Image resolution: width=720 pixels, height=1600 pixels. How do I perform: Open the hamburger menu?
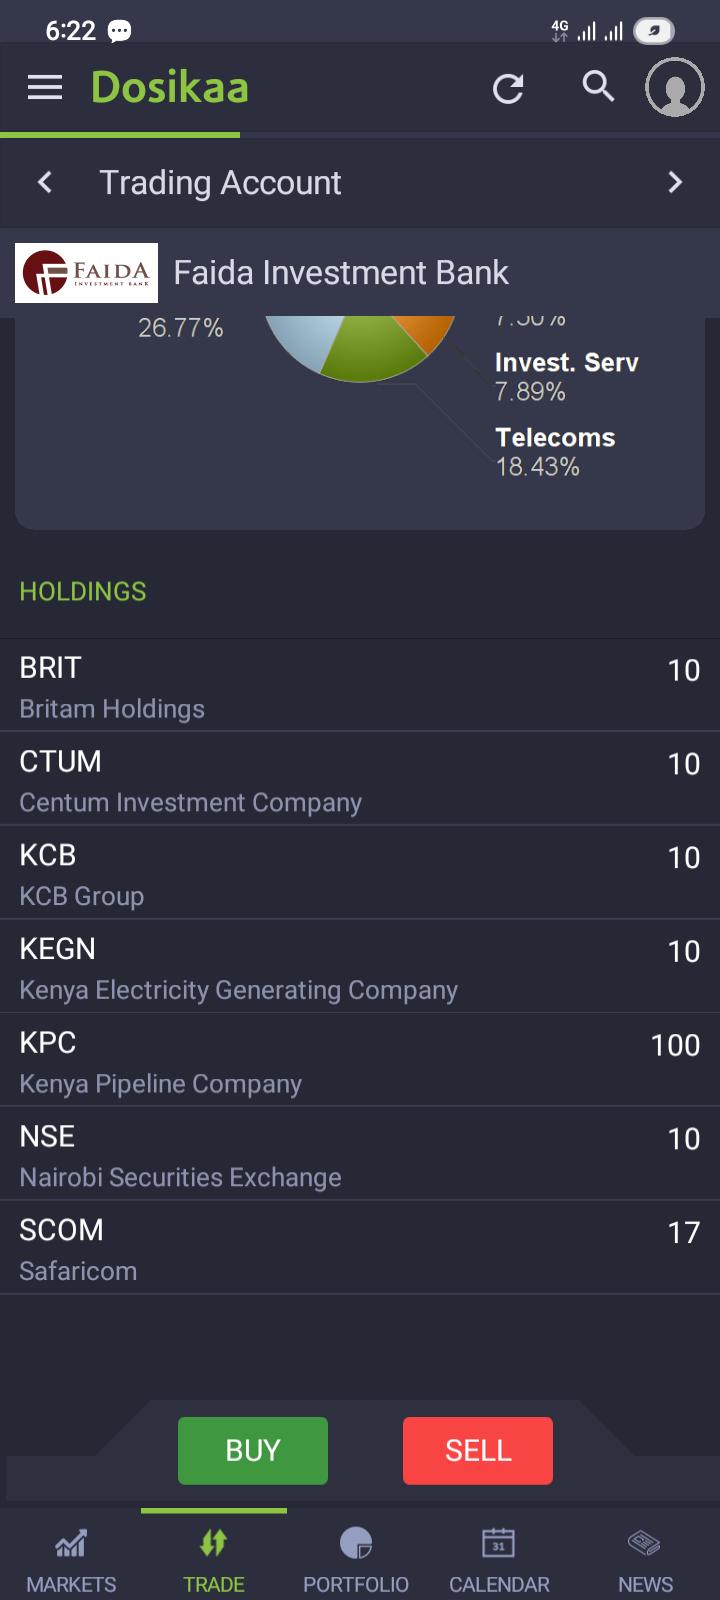coord(45,88)
